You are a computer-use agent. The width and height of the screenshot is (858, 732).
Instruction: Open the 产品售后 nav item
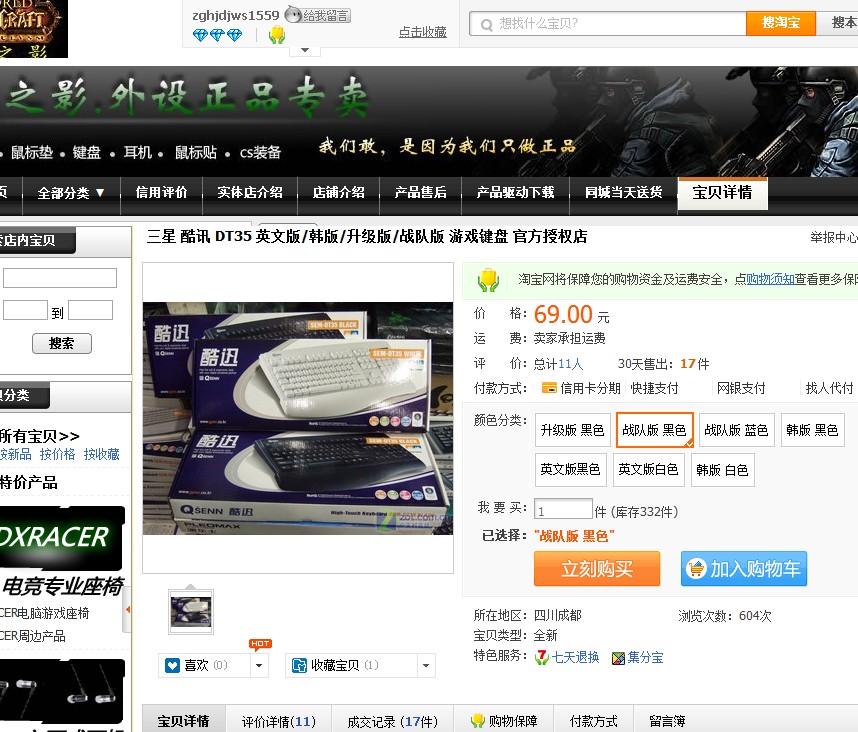coord(420,193)
